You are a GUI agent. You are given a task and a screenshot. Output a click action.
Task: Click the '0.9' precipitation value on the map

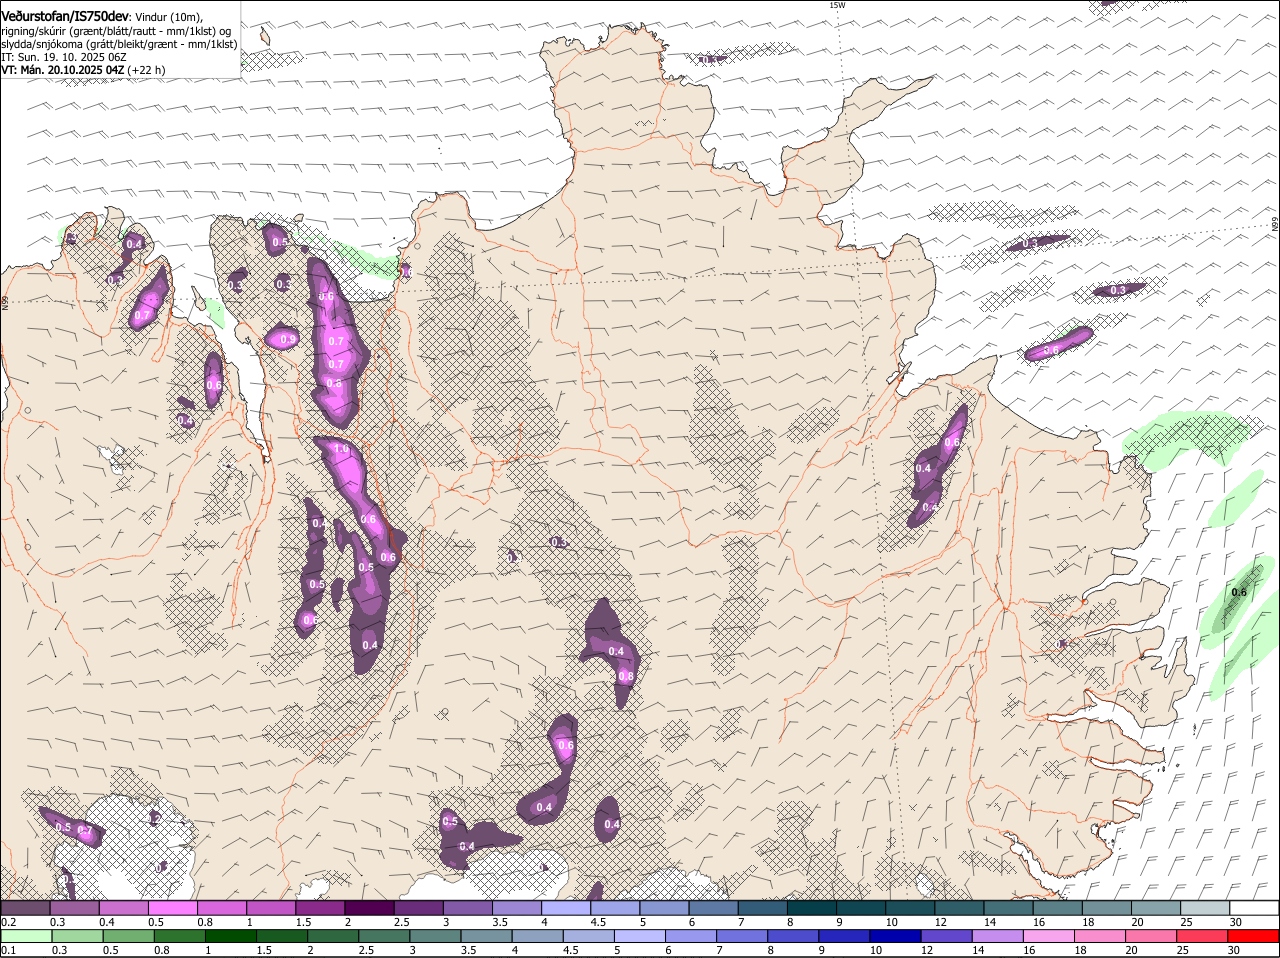[x=288, y=340]
